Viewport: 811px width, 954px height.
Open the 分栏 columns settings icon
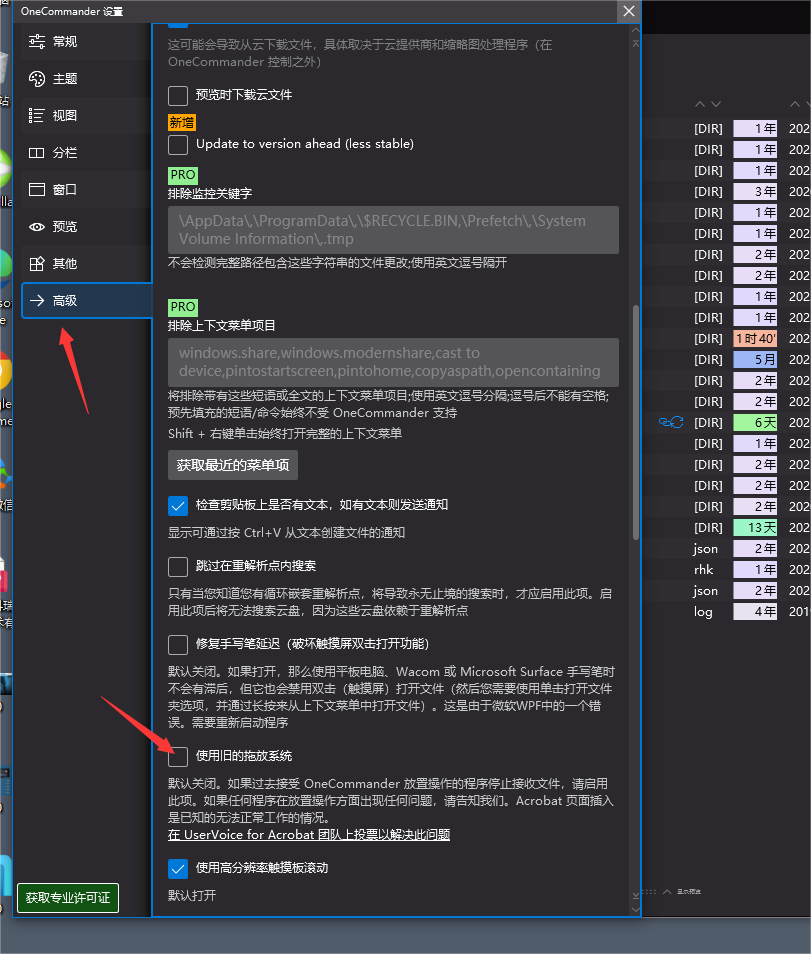click(37, 152)
